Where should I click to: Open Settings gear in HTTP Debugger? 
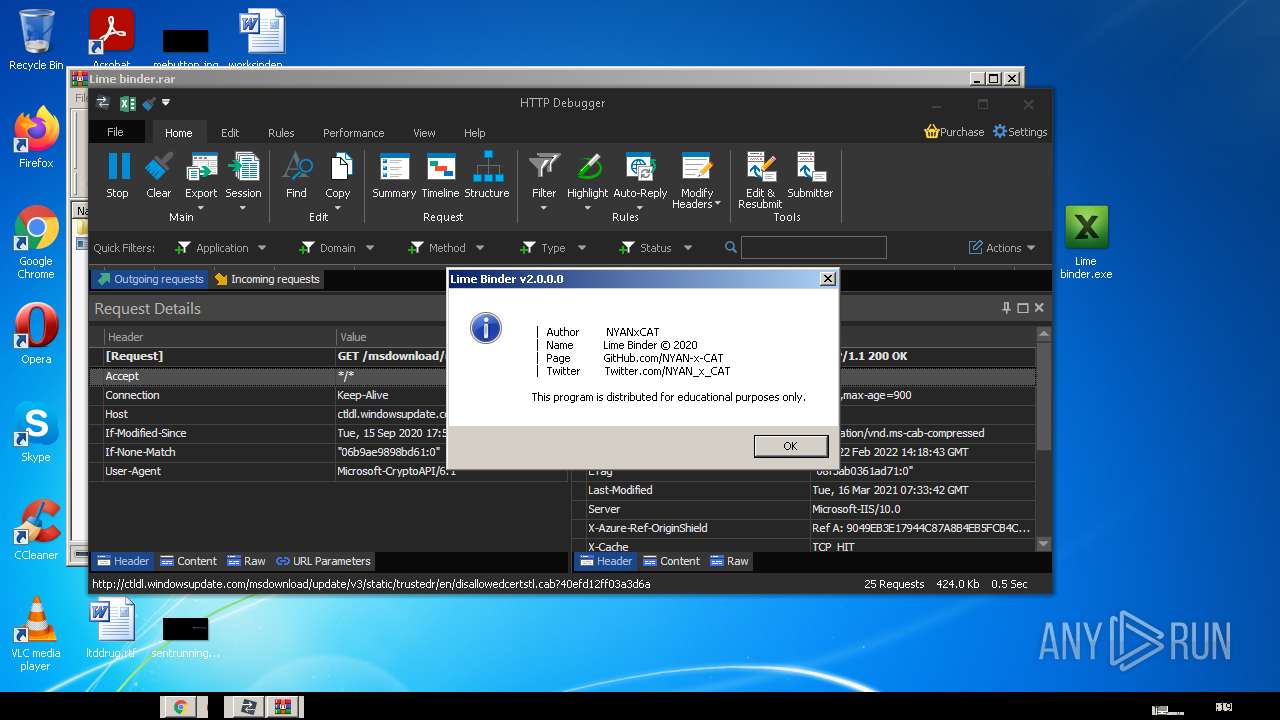(1020, 132)
